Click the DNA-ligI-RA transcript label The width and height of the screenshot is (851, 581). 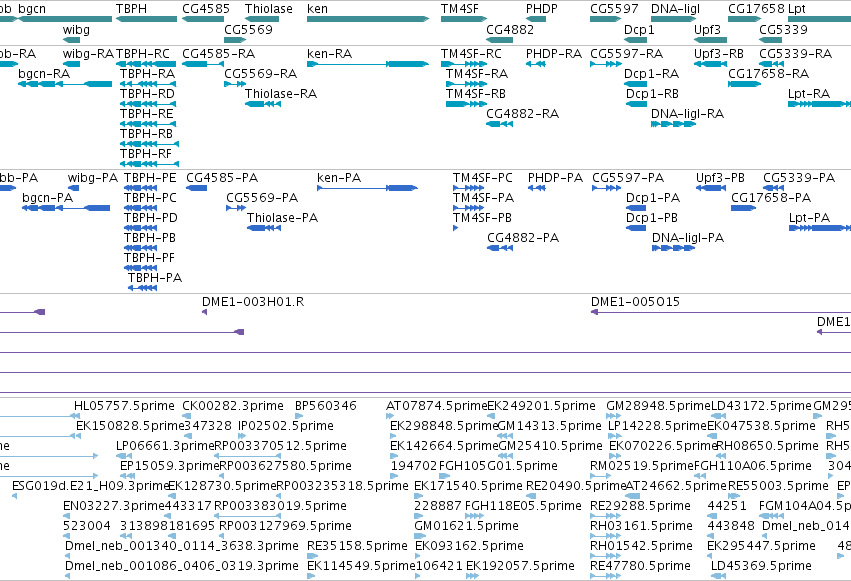[688, 114]
